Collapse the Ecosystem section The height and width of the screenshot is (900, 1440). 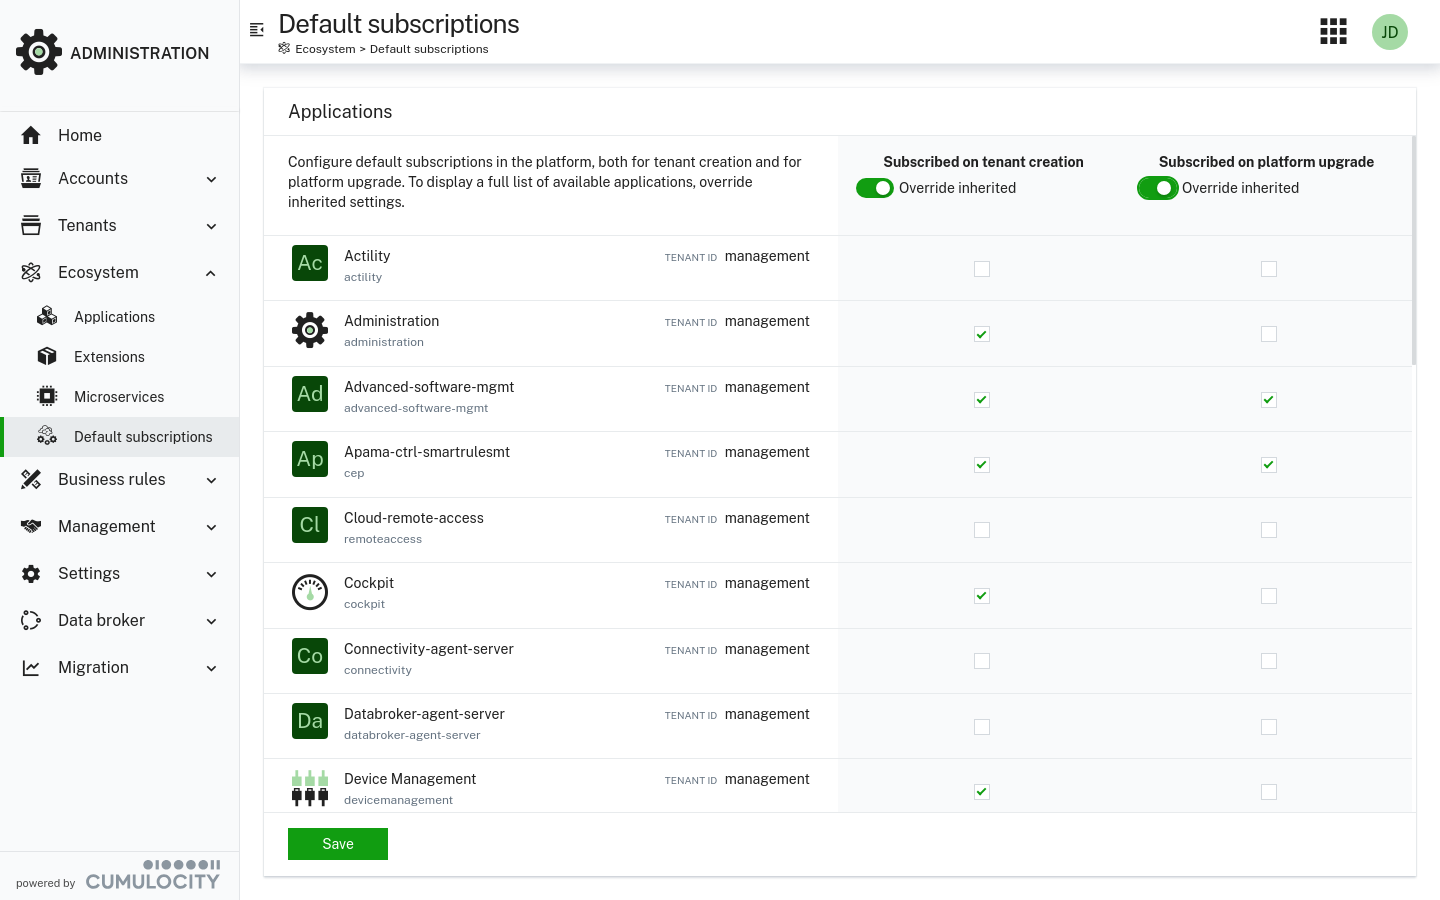pos(98,272)
